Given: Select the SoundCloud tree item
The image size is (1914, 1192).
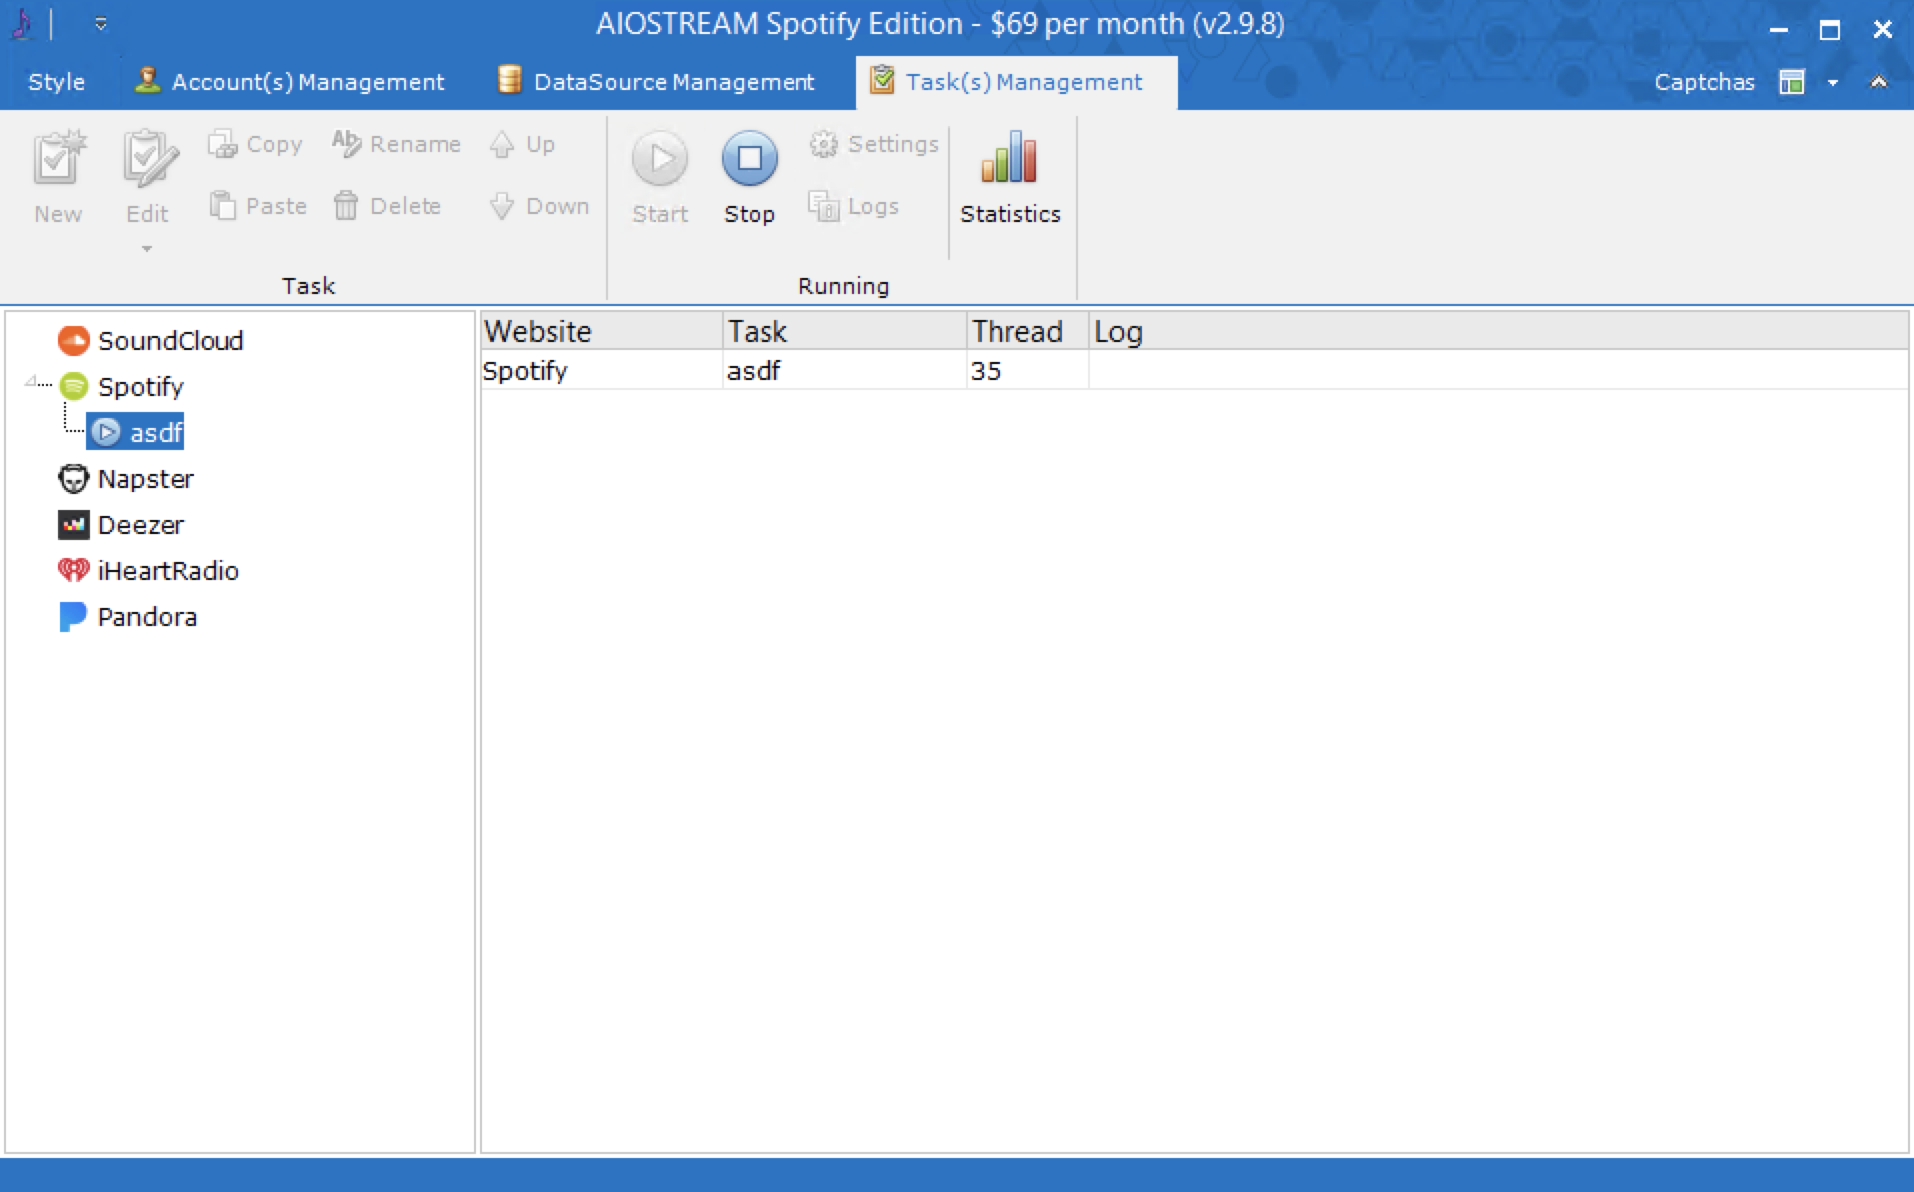Looking at the screenshot, I should point(169,341).
